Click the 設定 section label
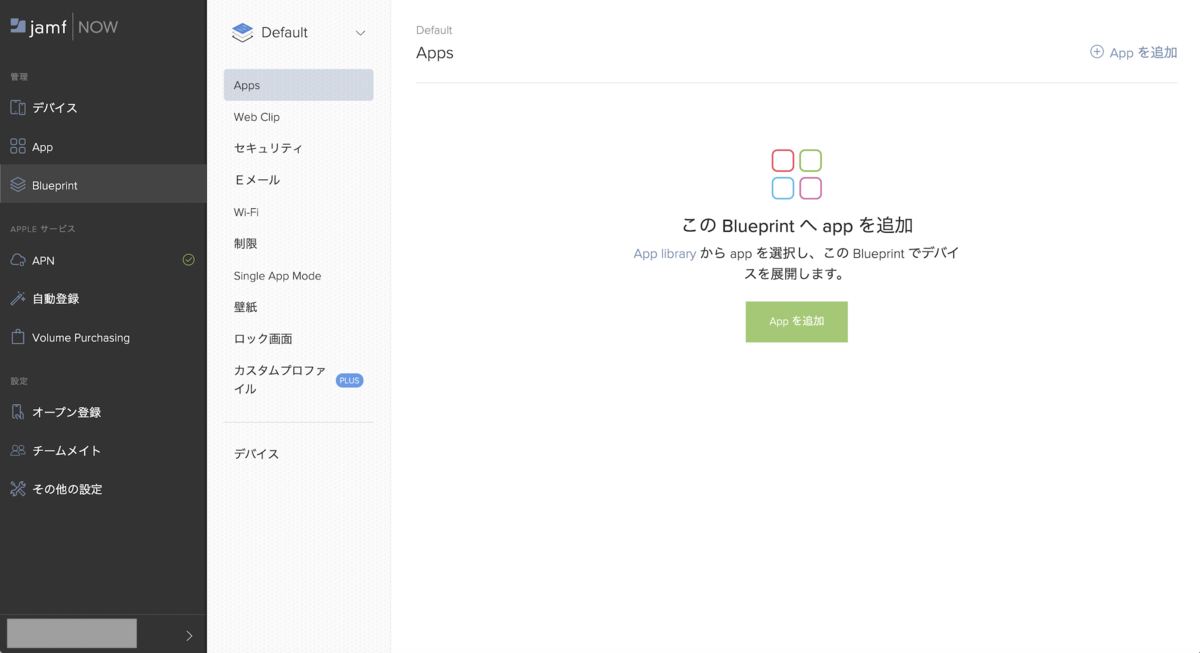This screenshot has height=653, width=1200. pyautogui.click(x=19, y=381)
